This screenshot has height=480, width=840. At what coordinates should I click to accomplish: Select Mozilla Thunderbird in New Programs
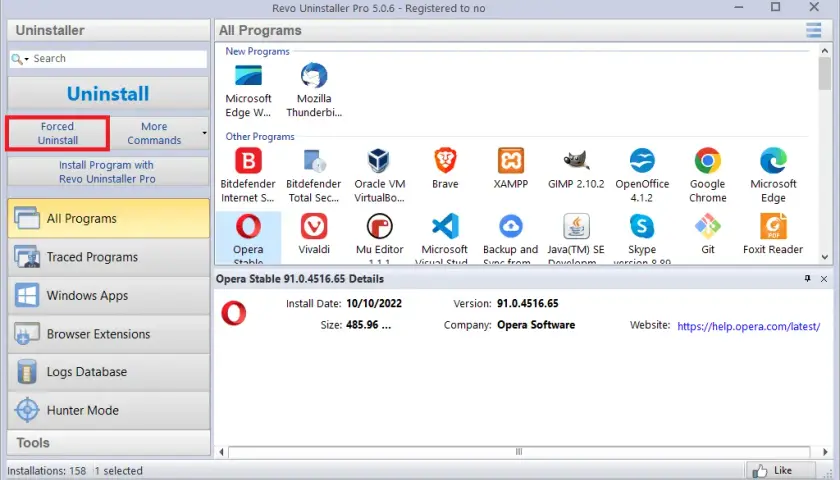coord(314,76)
